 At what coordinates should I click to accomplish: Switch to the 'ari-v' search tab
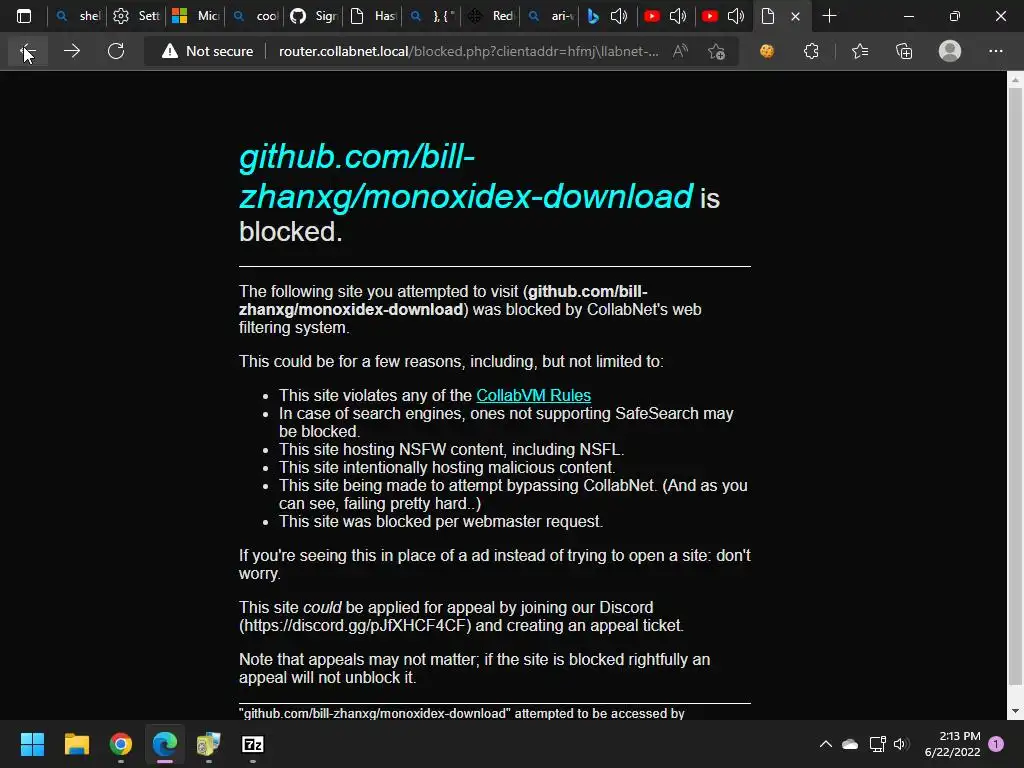549,16
